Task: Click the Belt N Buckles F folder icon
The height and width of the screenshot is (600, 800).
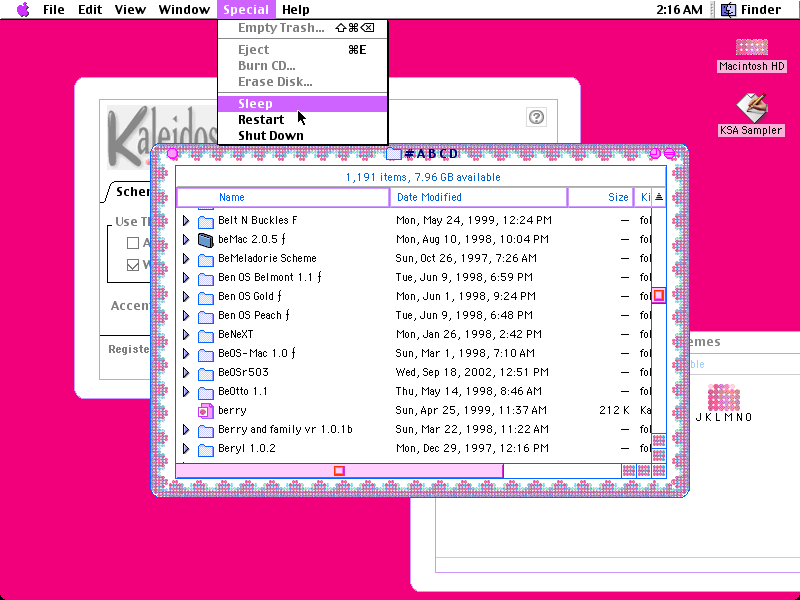Action: click(x=206, y=221)
